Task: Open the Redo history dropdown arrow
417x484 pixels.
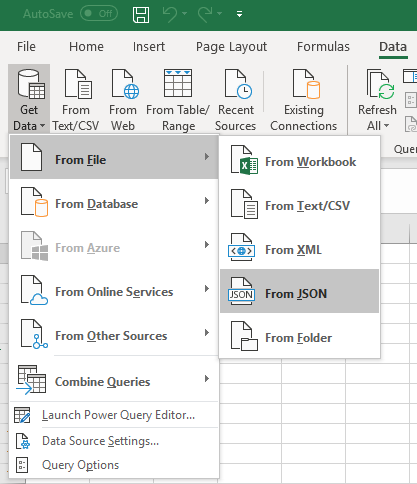Action: (219, 14)
